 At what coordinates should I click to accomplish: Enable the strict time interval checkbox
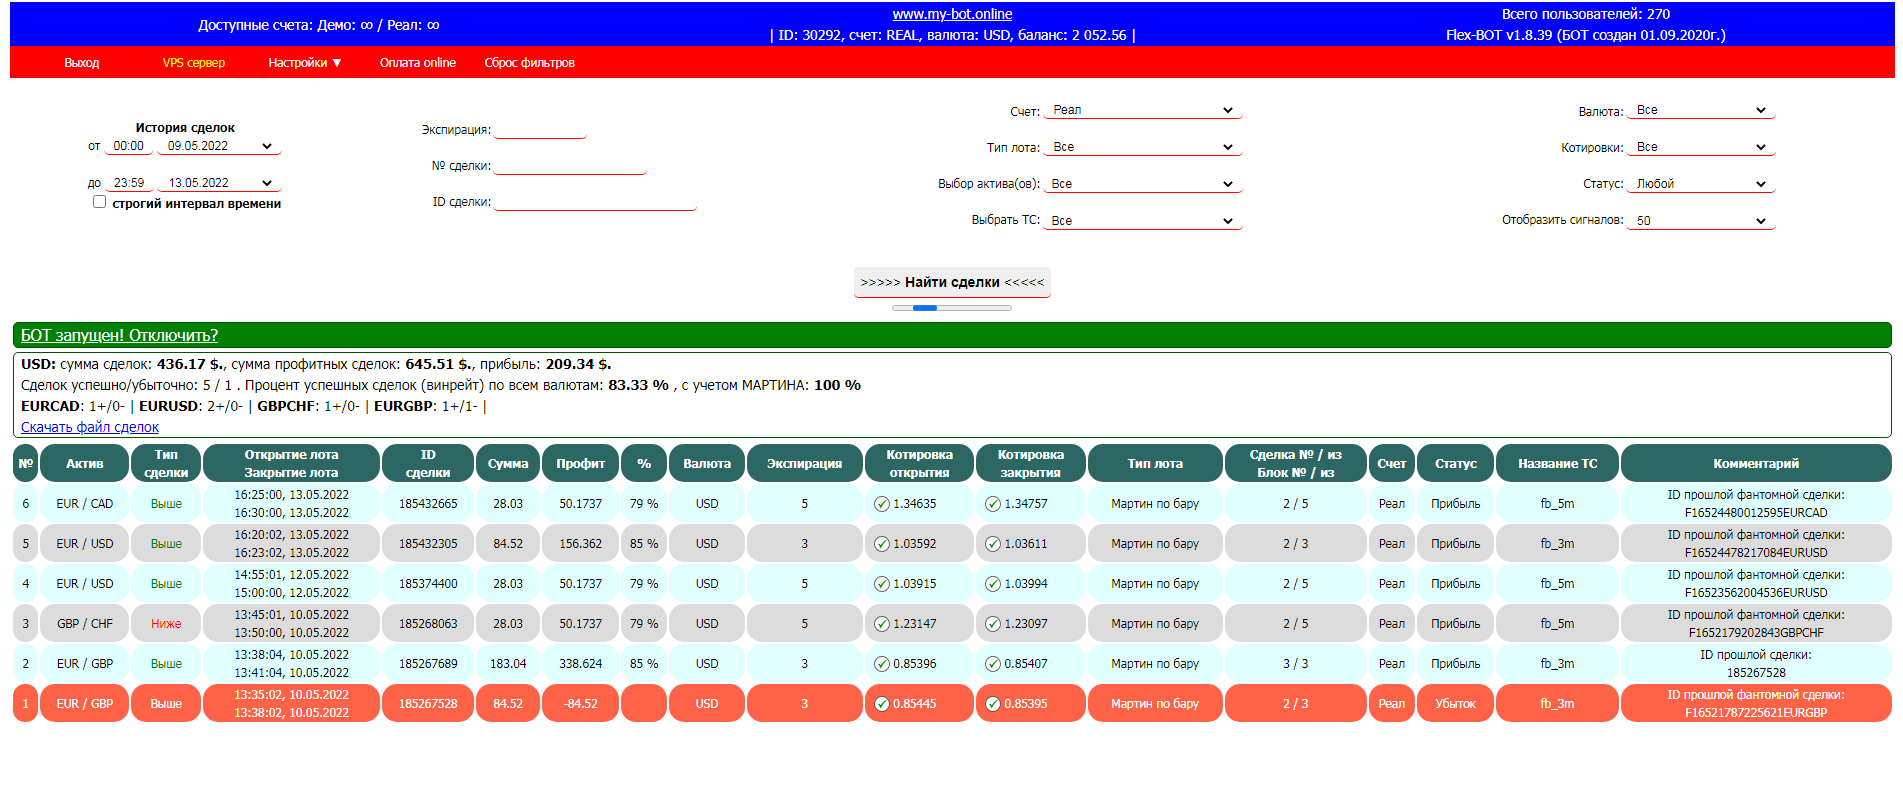coord(99,202)
